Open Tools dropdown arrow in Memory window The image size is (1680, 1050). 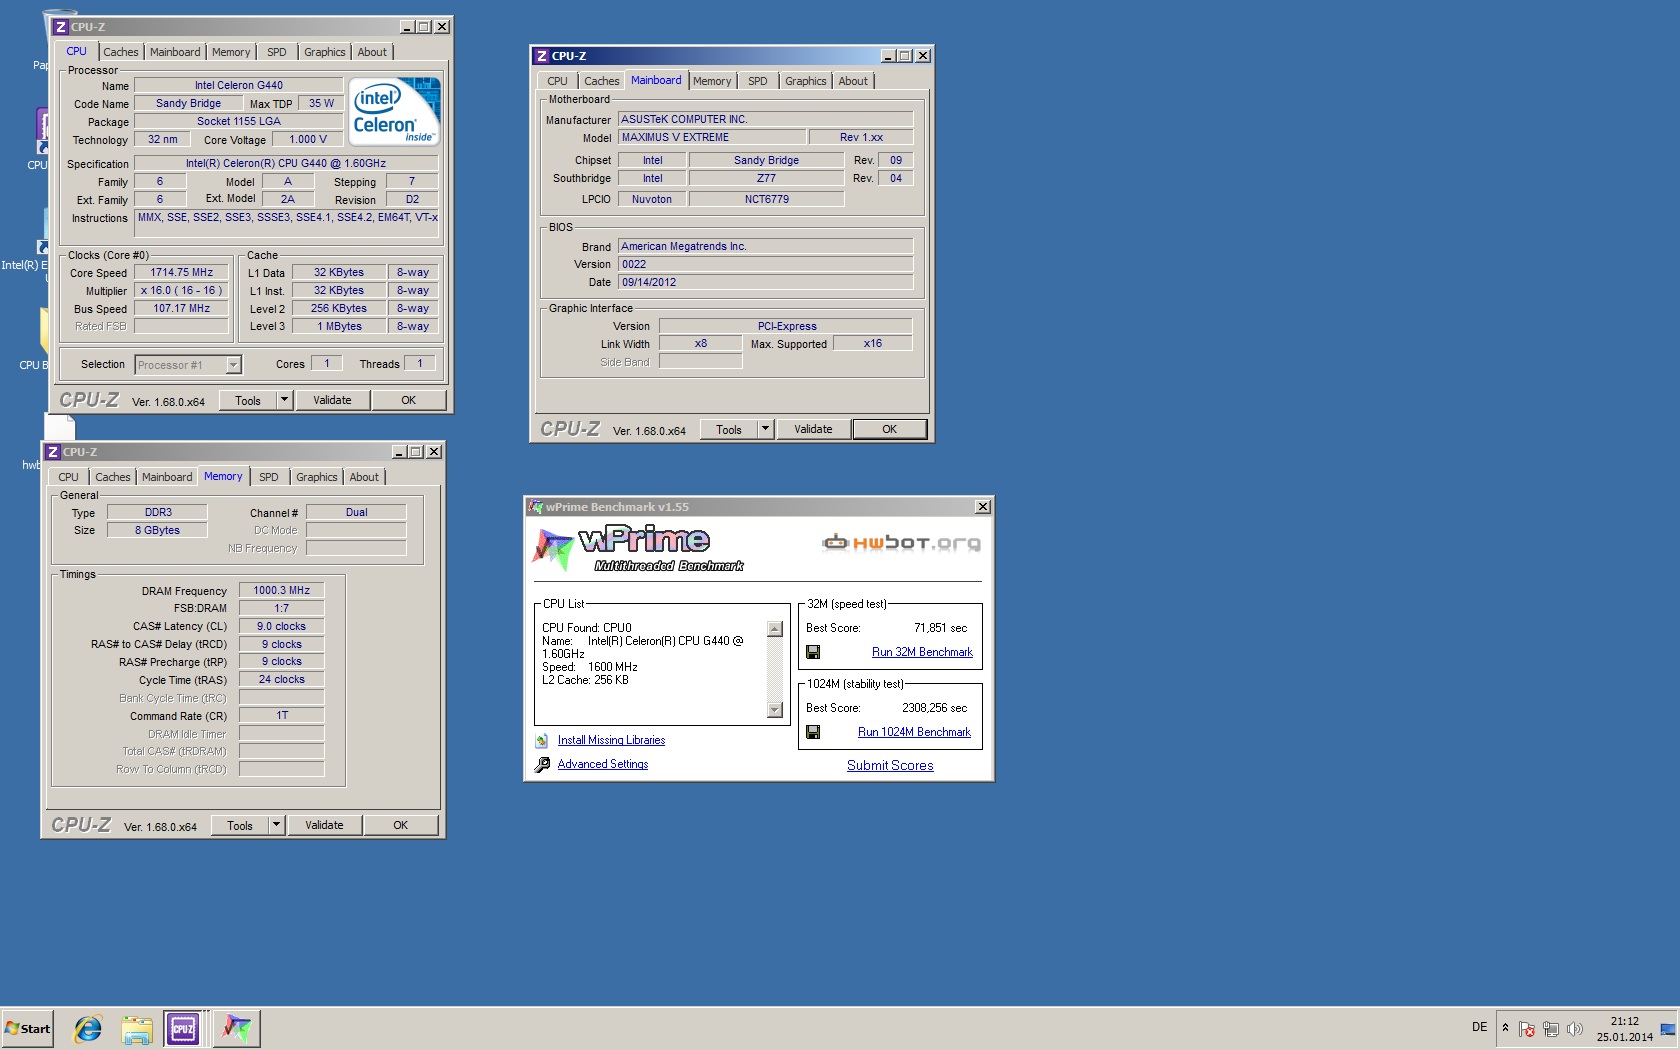(276, 825)
